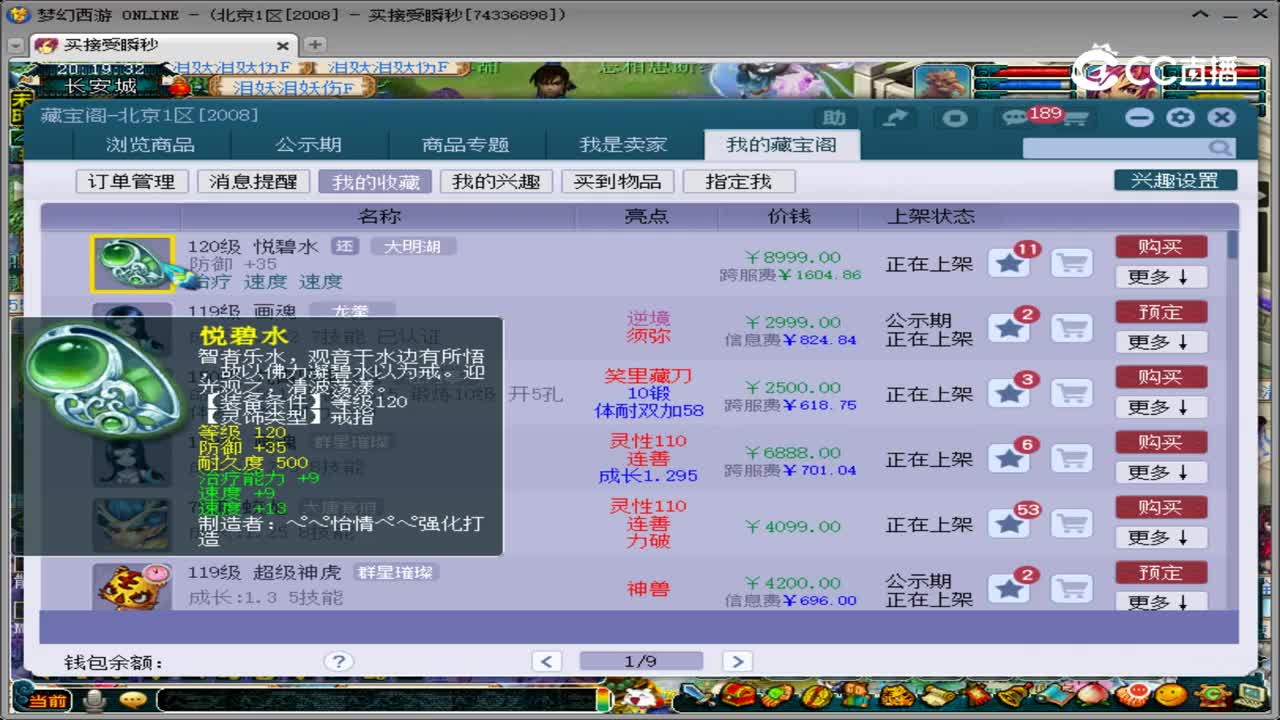Expand 更多 menu on the ¥4099.00 row

[1161, 537]
